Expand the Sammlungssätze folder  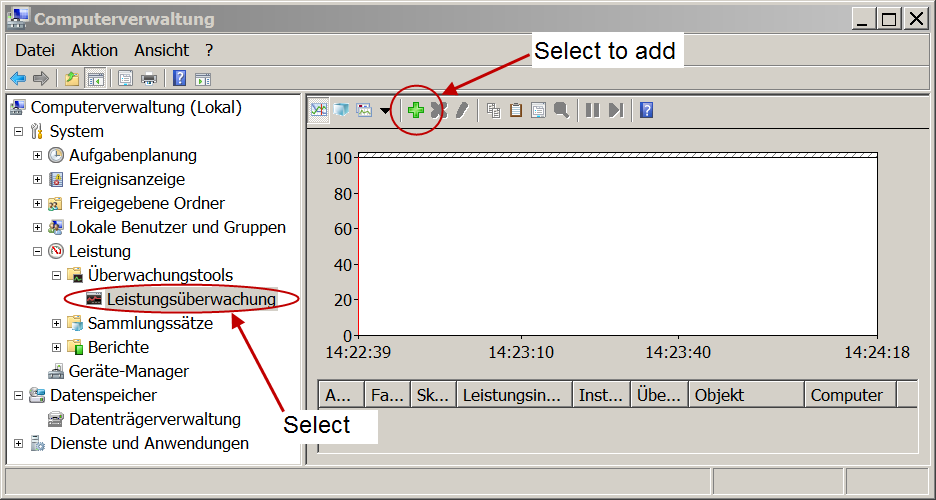[56, 323]
